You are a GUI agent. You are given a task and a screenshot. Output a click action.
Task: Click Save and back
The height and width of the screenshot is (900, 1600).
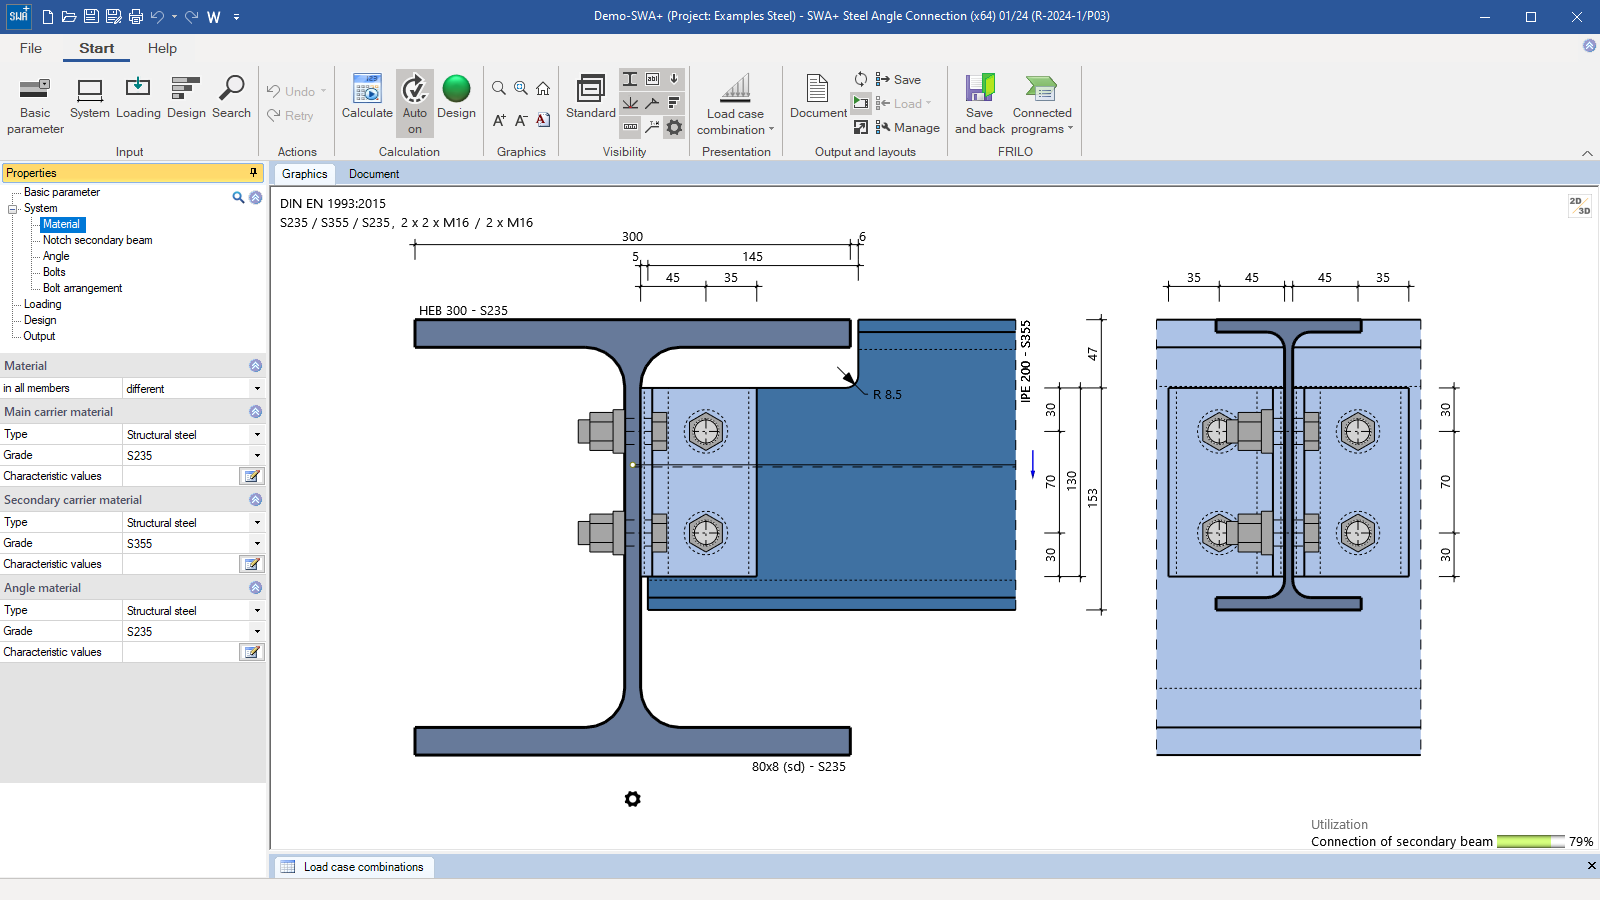click(980, 104)
